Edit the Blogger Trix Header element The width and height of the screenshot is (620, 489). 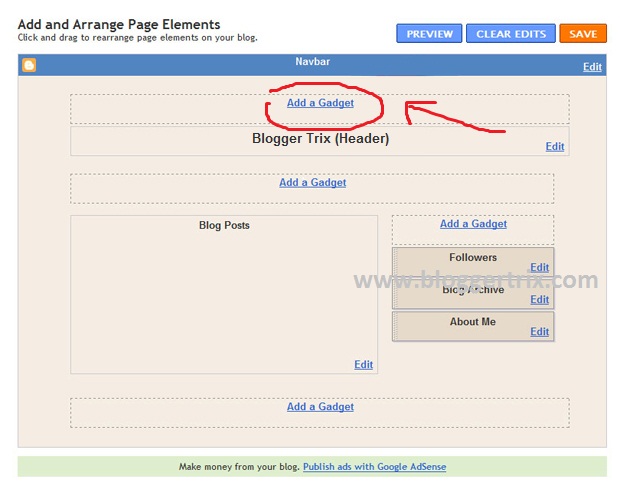click(x=555, y=147)
